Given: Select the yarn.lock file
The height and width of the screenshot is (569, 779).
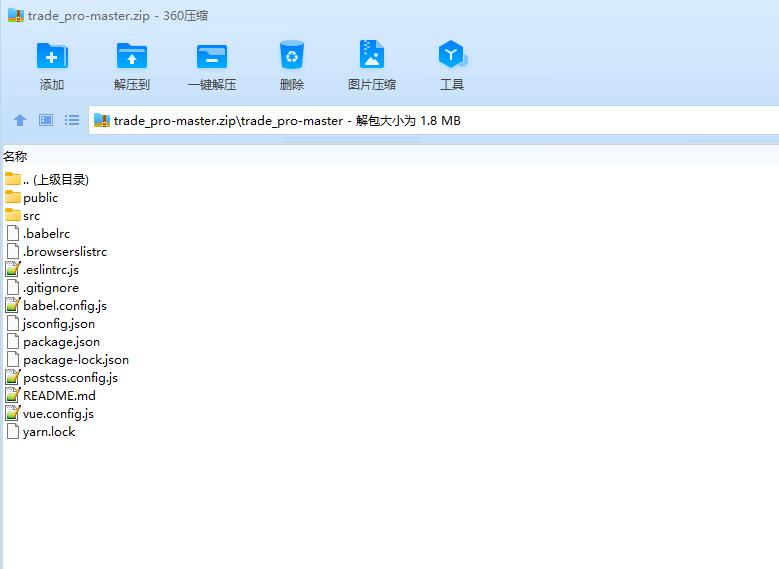Looking at the screenshot, I should (49, 432).
